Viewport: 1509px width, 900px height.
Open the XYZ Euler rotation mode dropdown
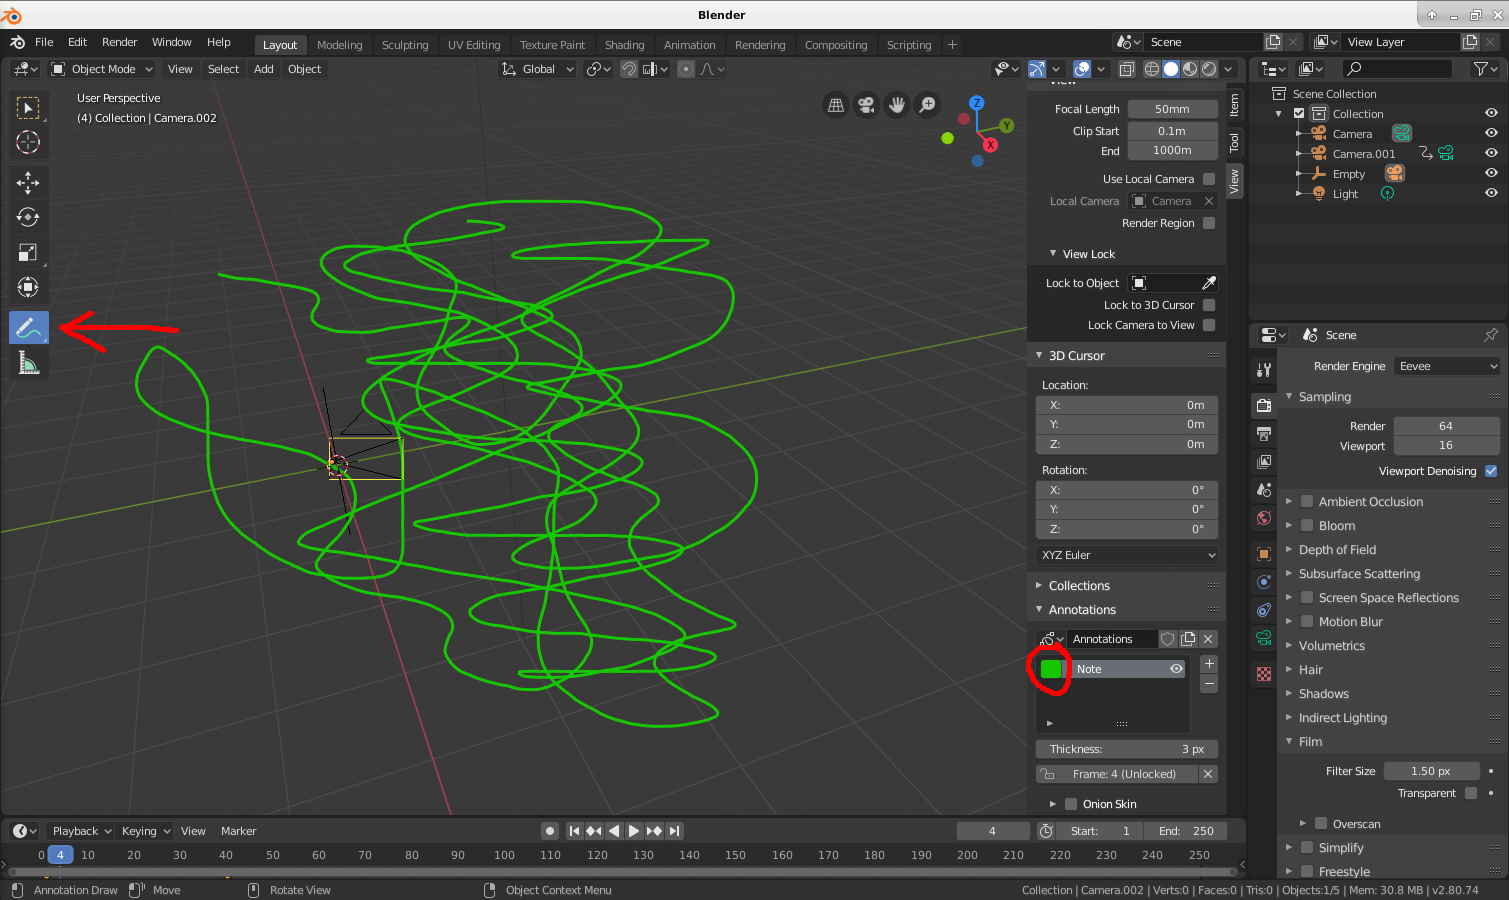1127,555
